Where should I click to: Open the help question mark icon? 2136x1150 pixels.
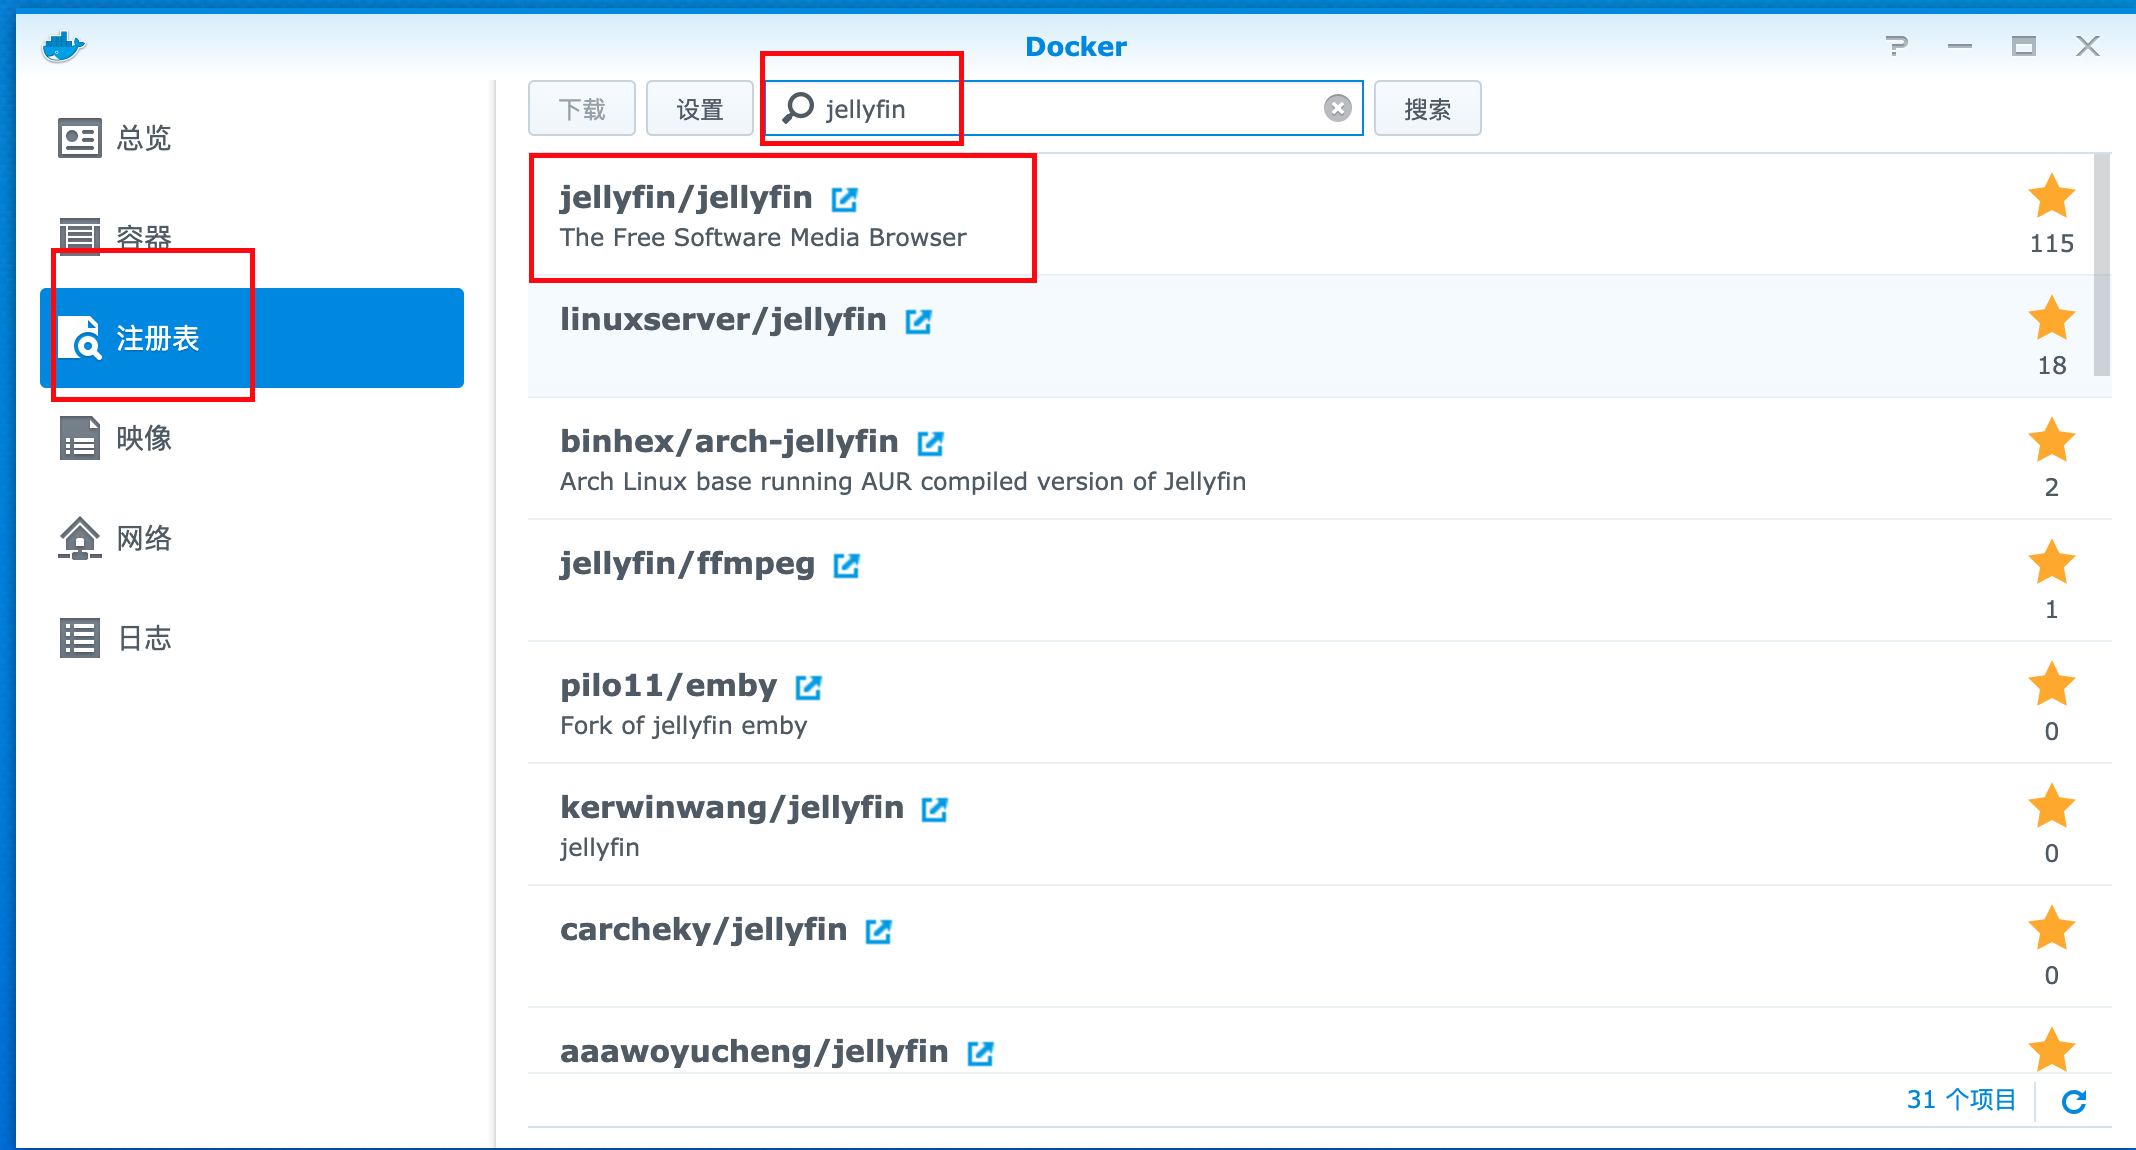[x=1897, y=46]
